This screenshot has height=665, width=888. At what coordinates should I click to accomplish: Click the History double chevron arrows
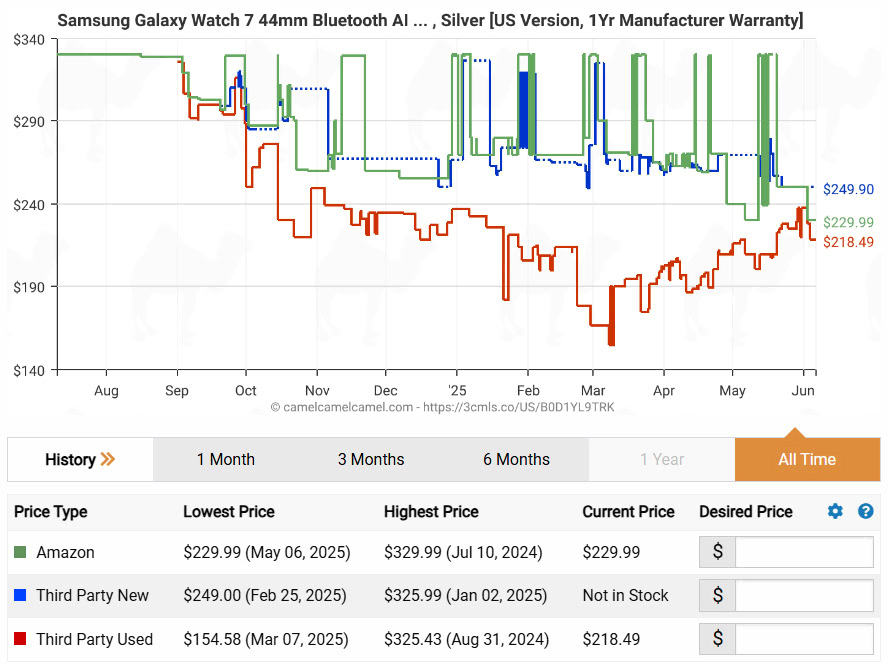click(108, 460)
